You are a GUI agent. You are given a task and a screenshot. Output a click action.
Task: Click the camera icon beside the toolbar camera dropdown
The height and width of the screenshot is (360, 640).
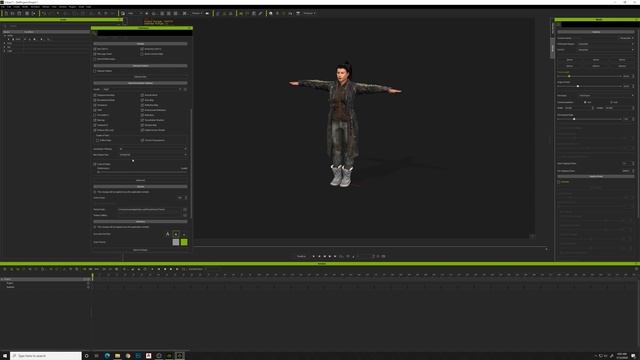pyautogui.click(x=207, y=13)
